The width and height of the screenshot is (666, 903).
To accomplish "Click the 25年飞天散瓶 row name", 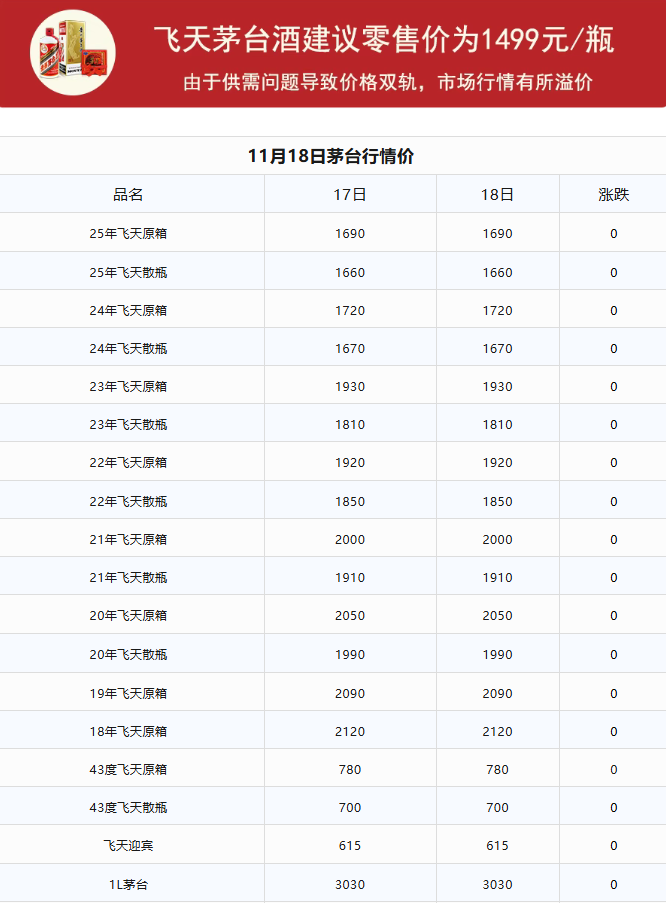I will click(128, 272).
